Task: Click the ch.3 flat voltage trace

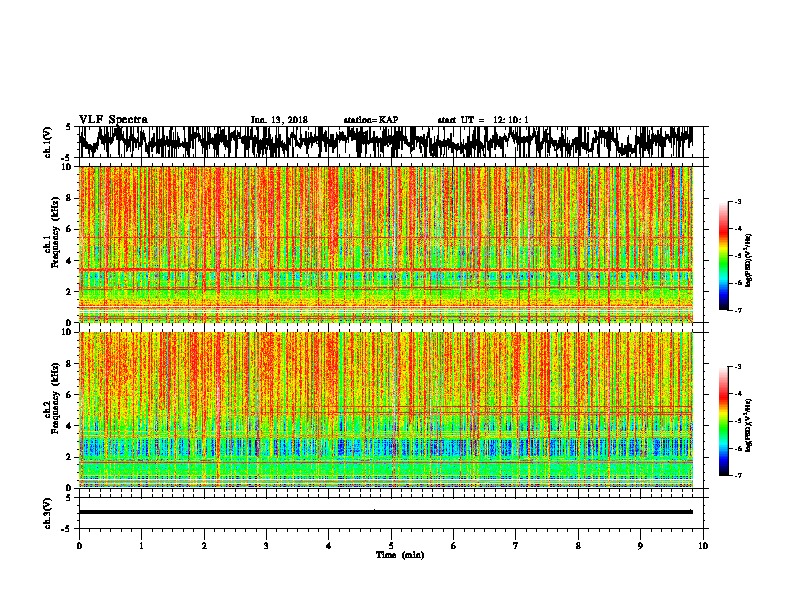Action: coord(386,512)
